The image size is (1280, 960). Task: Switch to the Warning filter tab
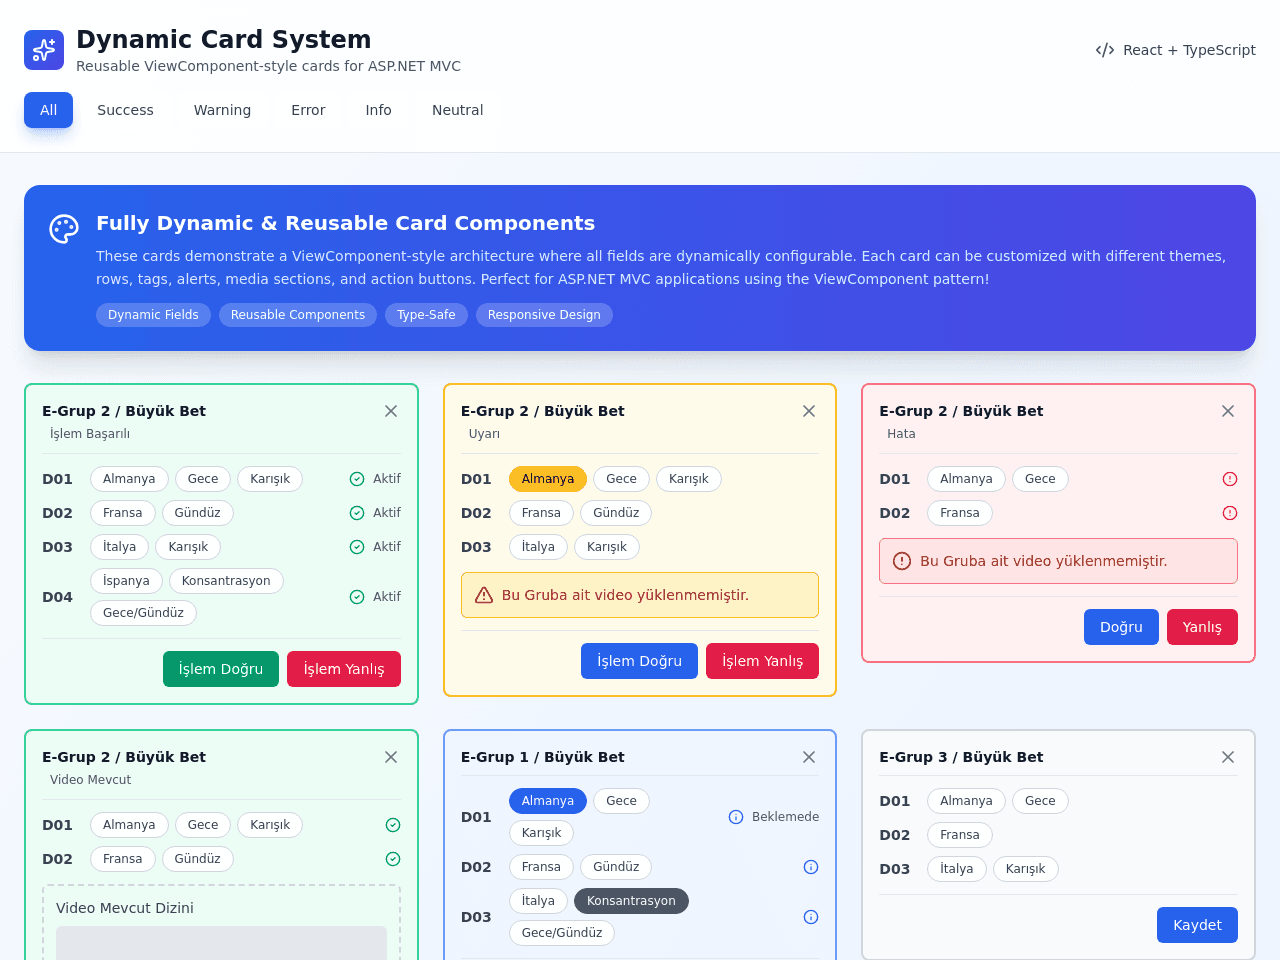pos(222,110)
